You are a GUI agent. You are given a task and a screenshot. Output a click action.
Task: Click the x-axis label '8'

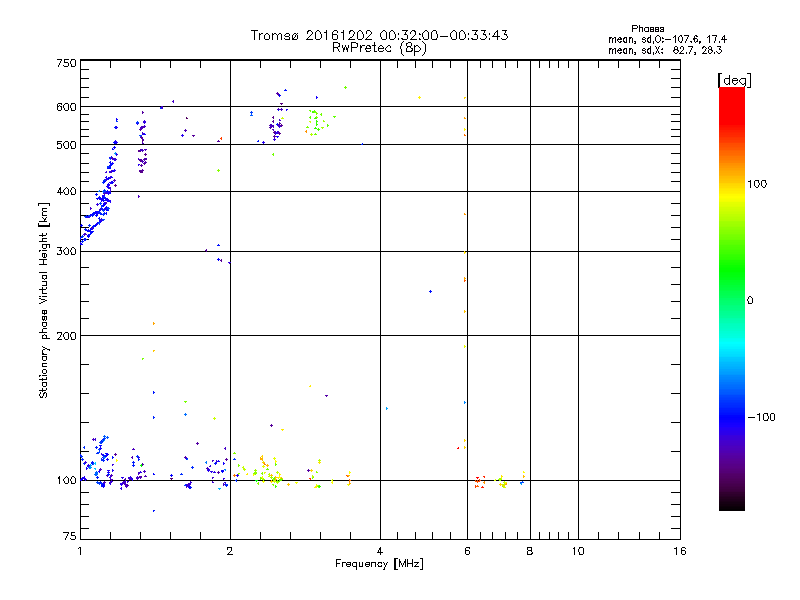point(530,551)
